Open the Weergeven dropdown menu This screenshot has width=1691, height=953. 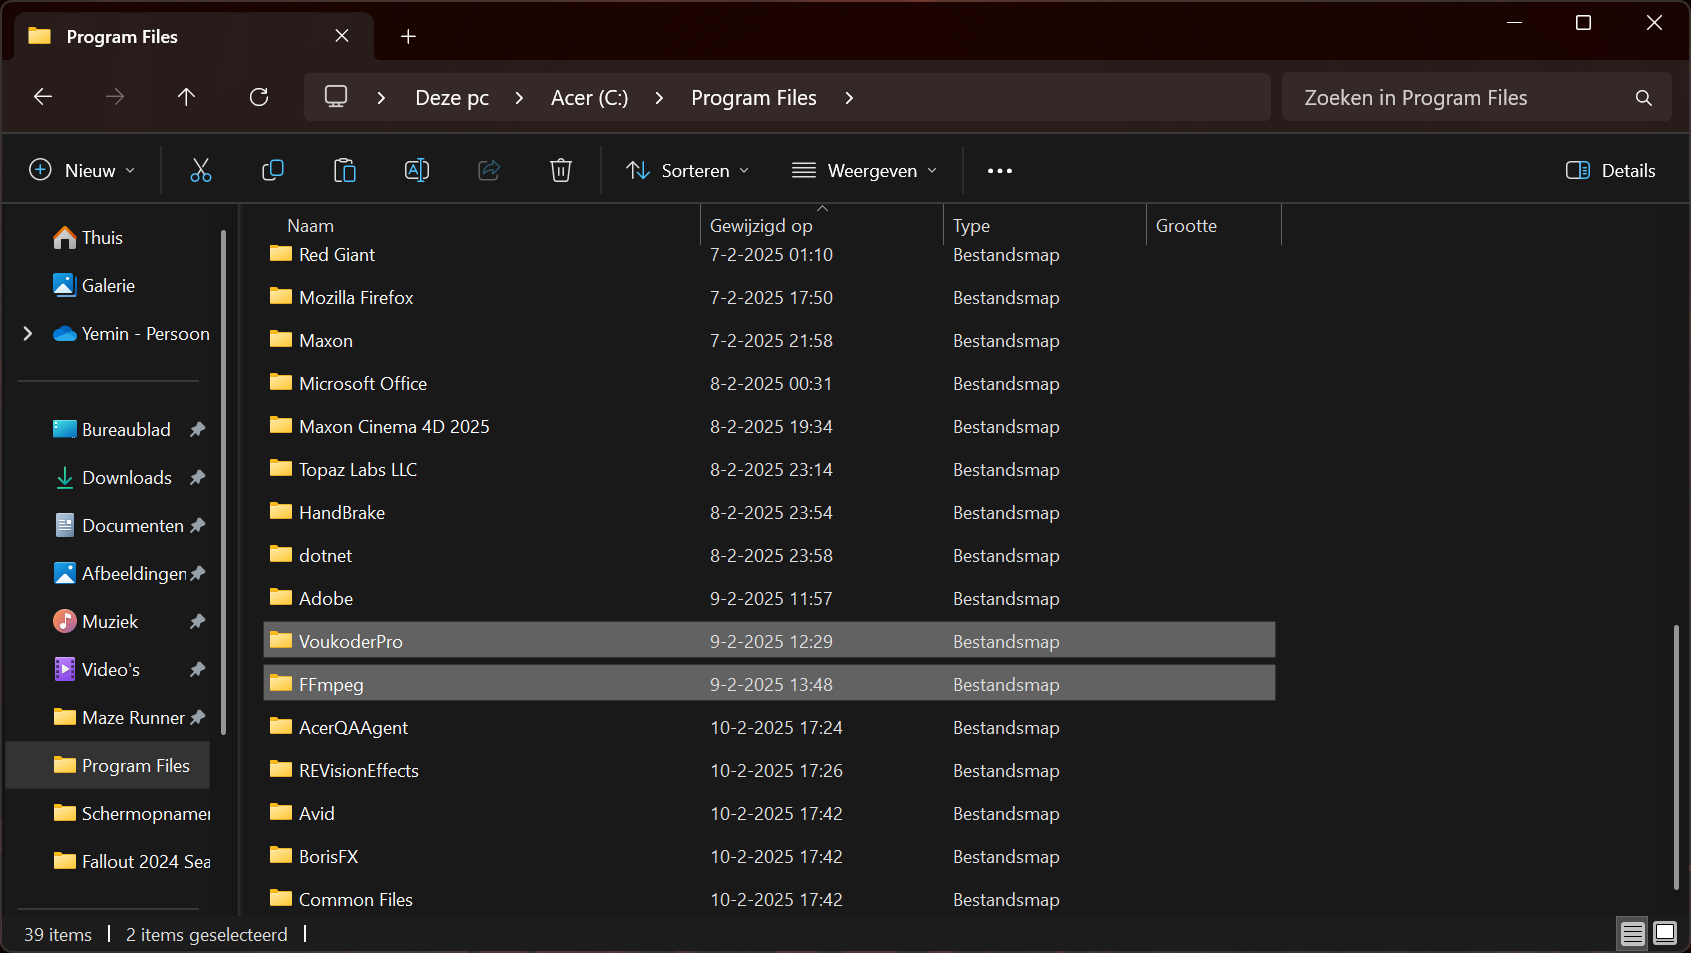click(x=864, y=171)
